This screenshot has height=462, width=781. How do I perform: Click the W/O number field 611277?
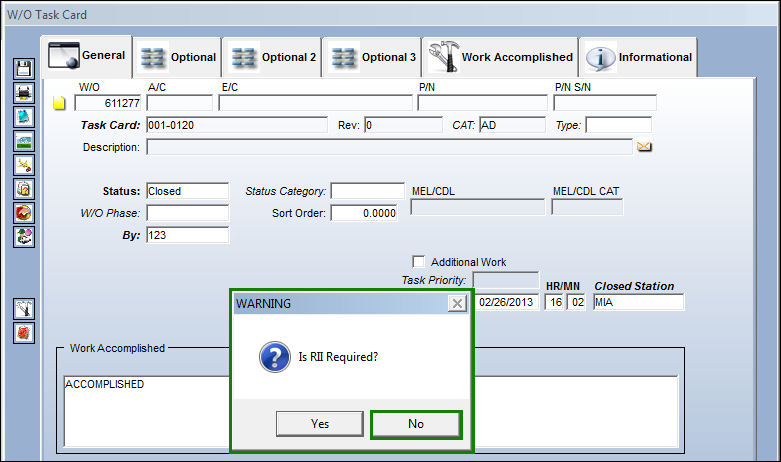(108, 103)
